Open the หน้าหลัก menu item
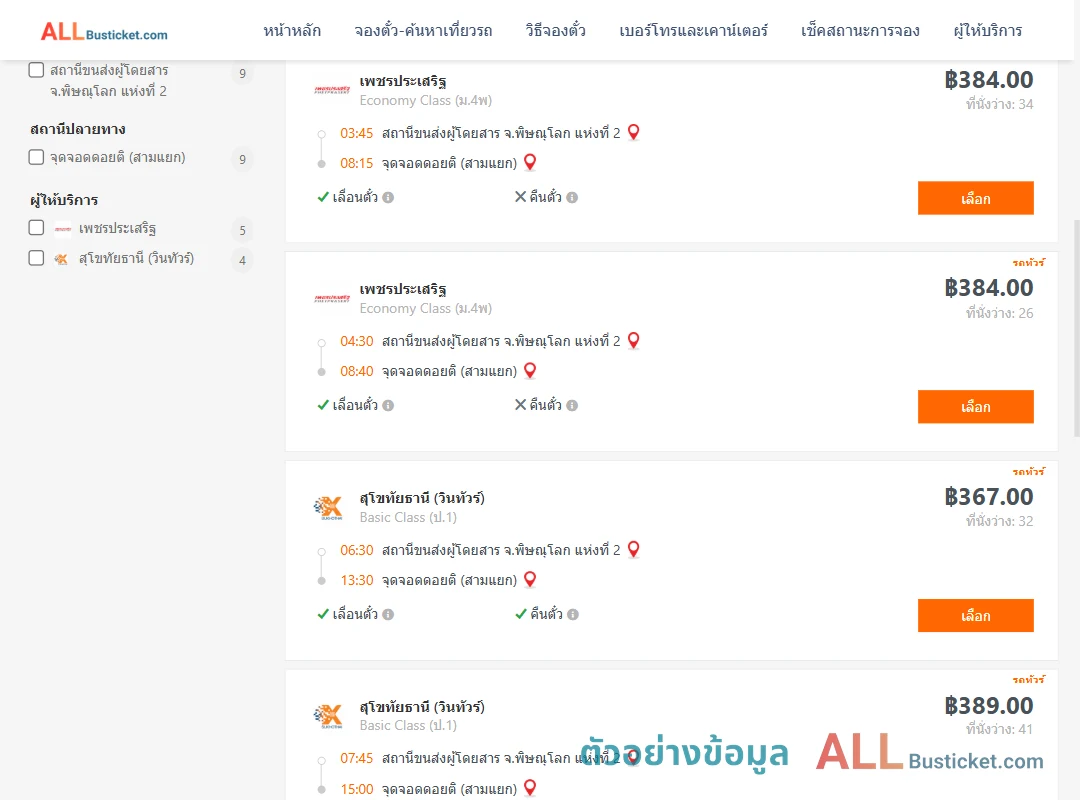1080x800 pixels. (x=292, y=30)
